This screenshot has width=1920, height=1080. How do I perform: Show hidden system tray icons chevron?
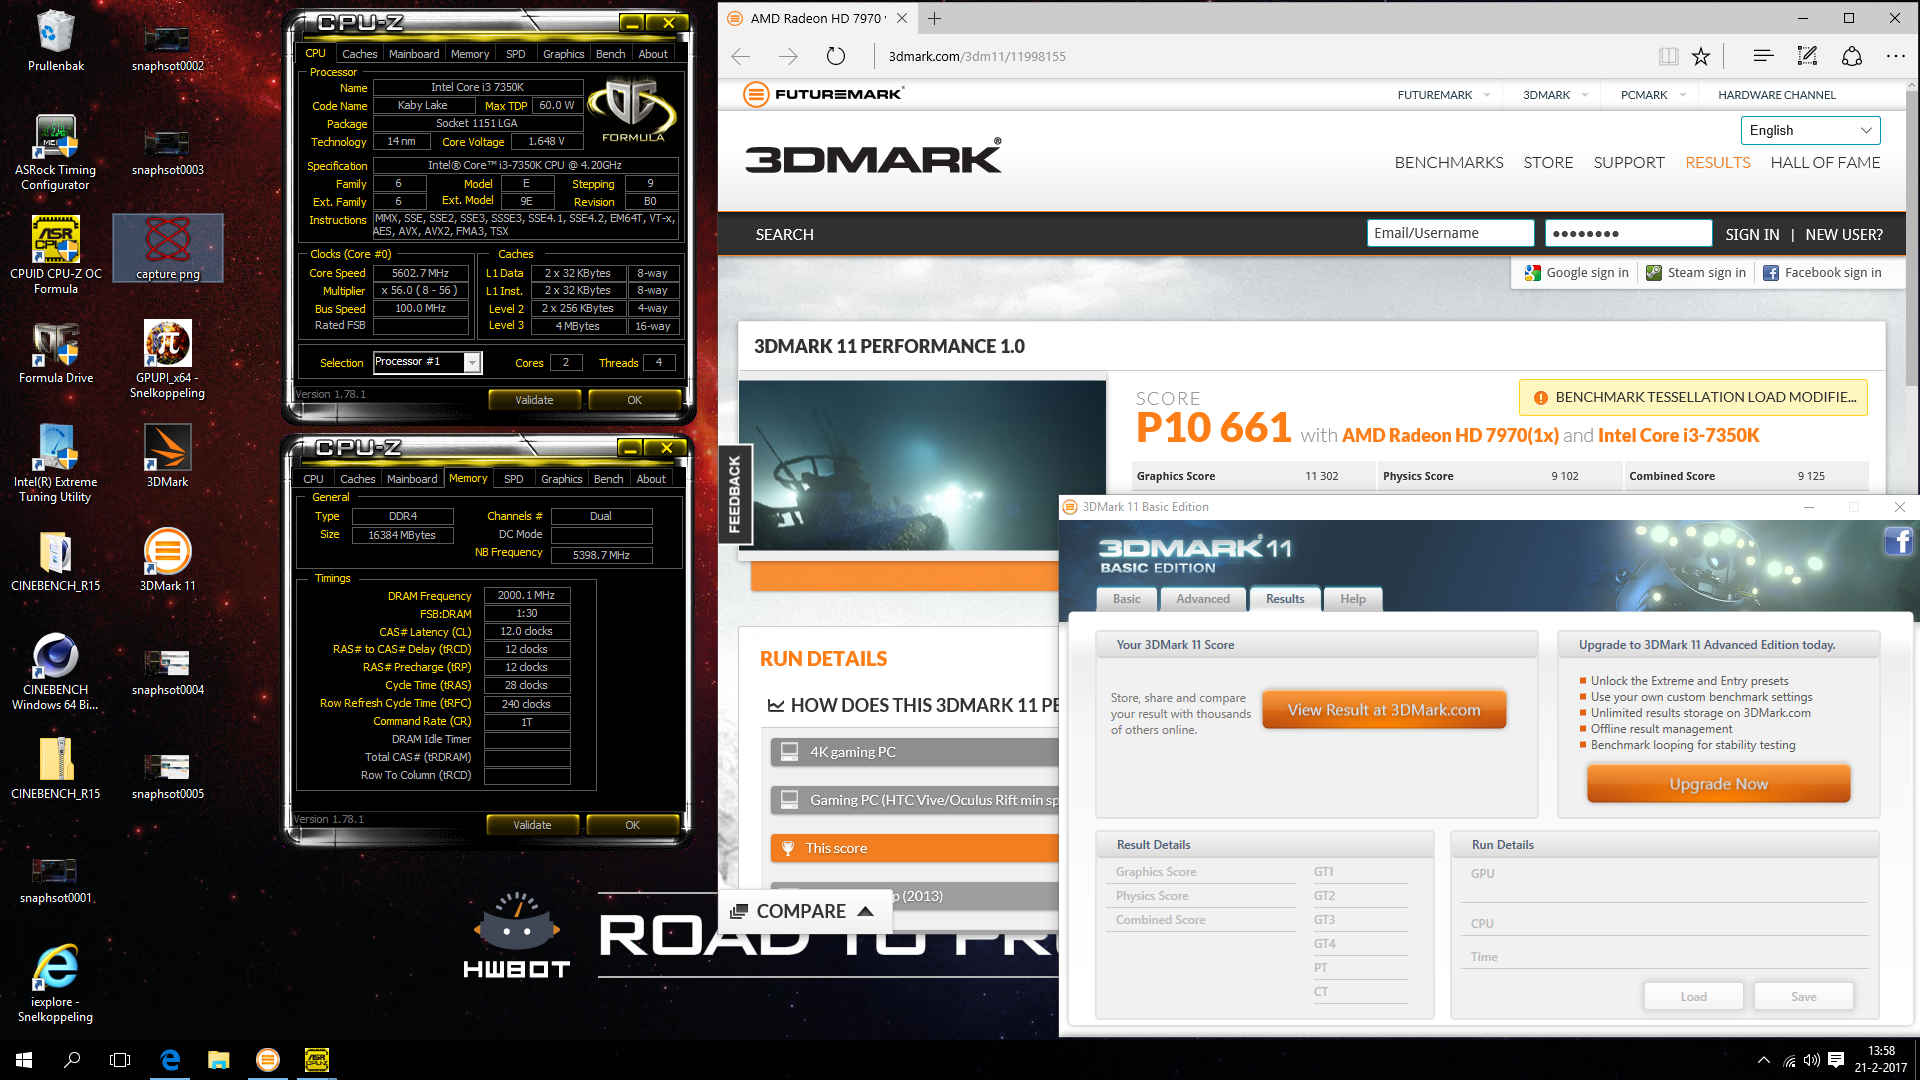(1764, 1060)
